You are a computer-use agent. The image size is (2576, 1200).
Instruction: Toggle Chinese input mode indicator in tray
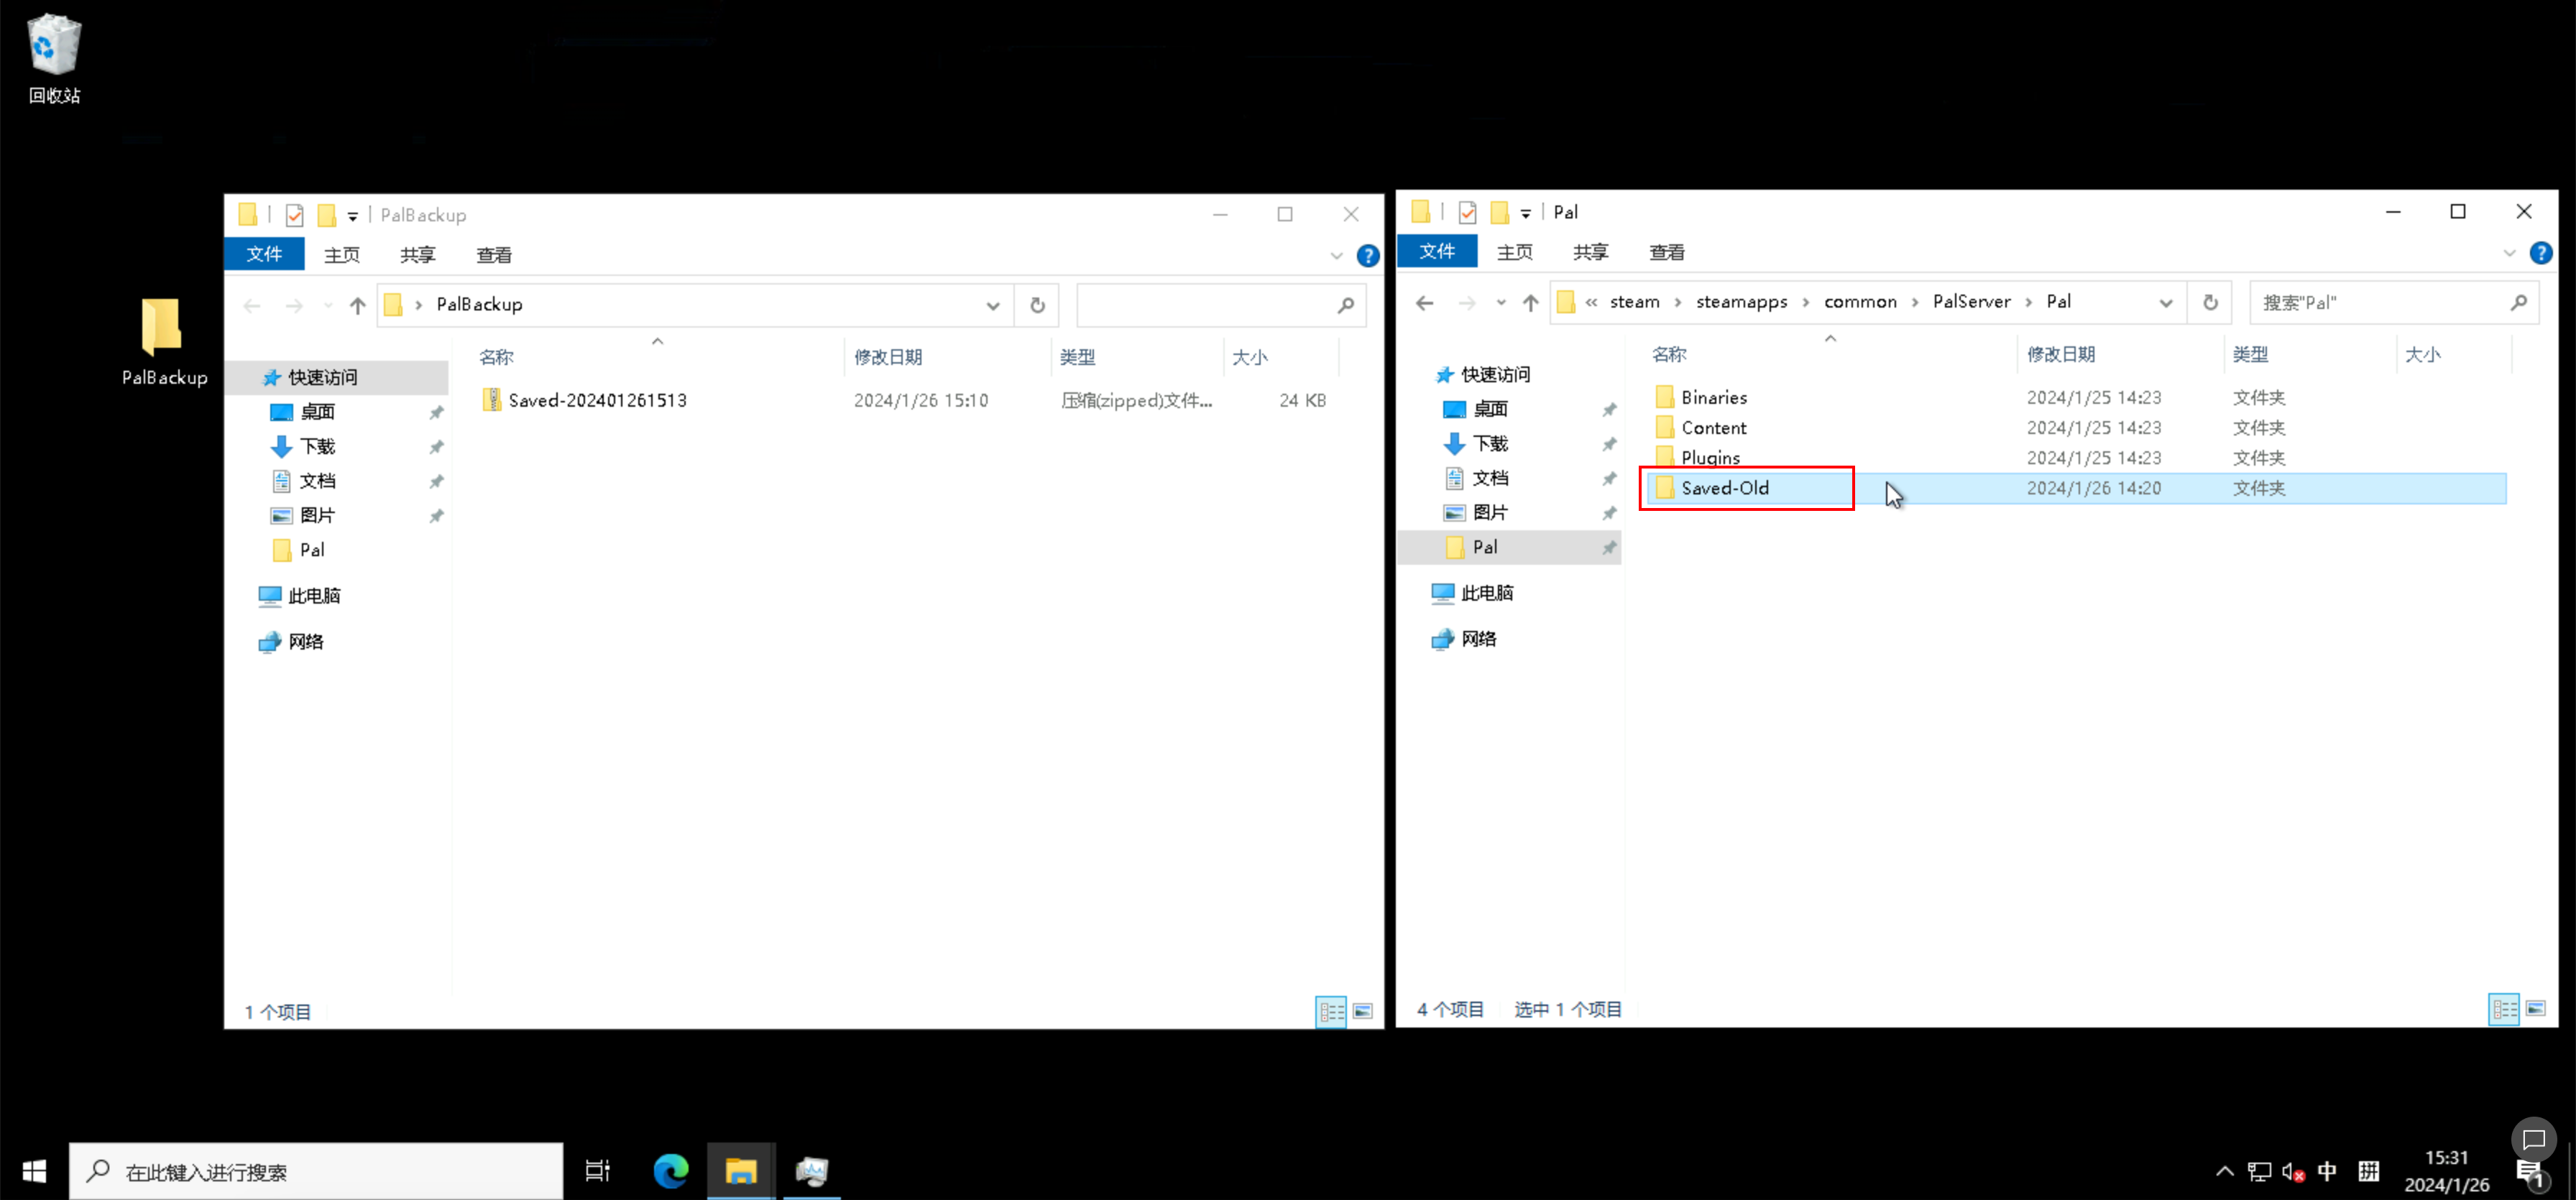(x=2327, y=1171)
